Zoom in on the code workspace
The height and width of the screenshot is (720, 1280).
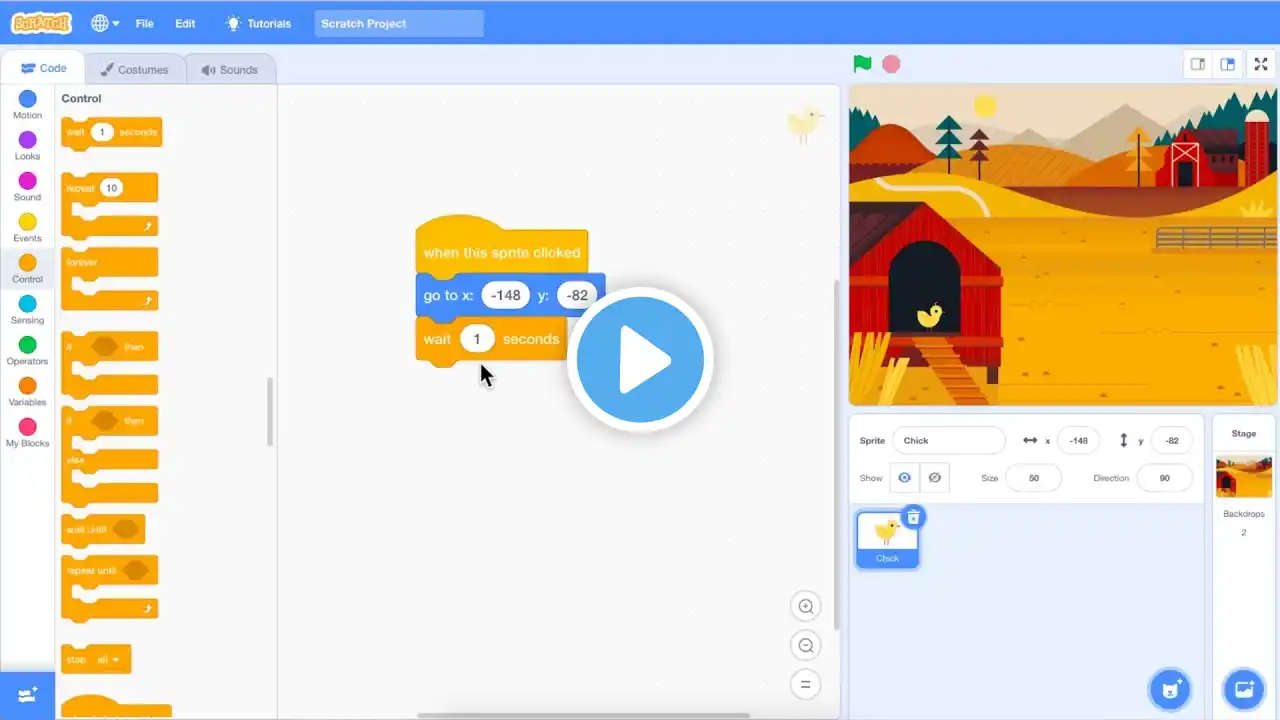tap(805, 606)
